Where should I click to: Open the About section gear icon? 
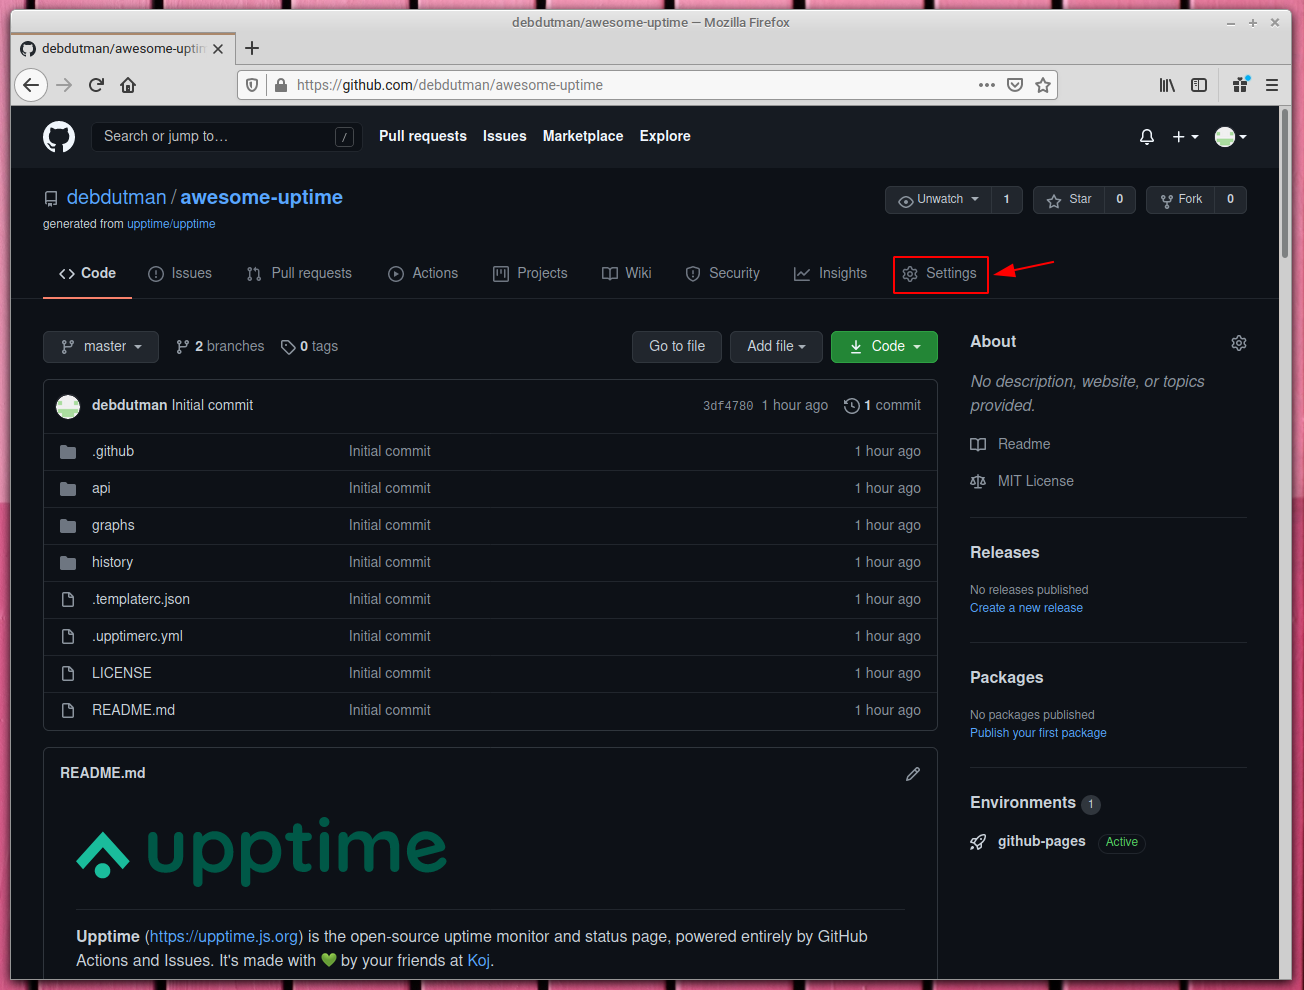point(1238,342)
